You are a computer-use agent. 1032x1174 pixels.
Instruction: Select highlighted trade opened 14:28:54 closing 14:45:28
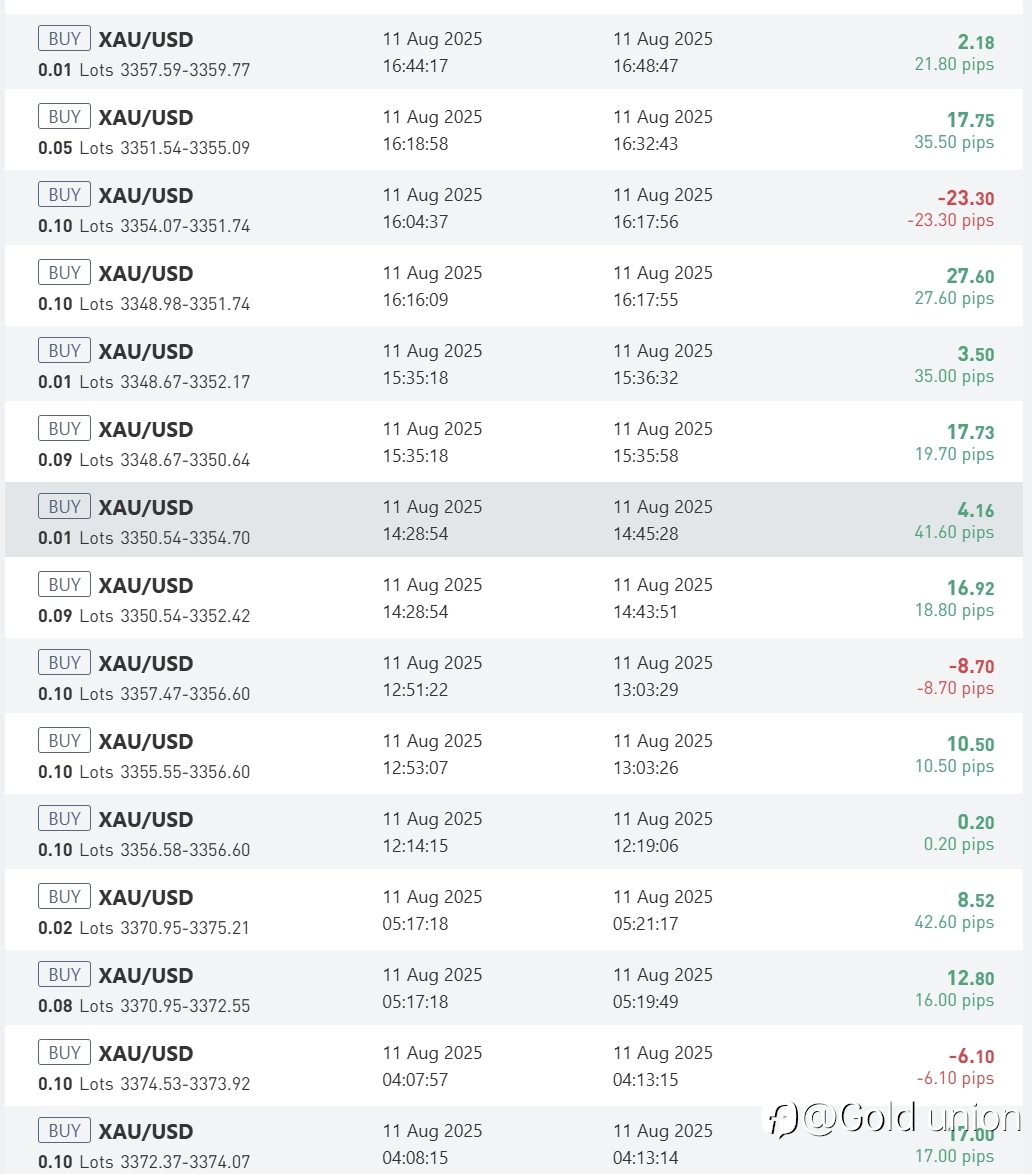(x=514, y=520)
